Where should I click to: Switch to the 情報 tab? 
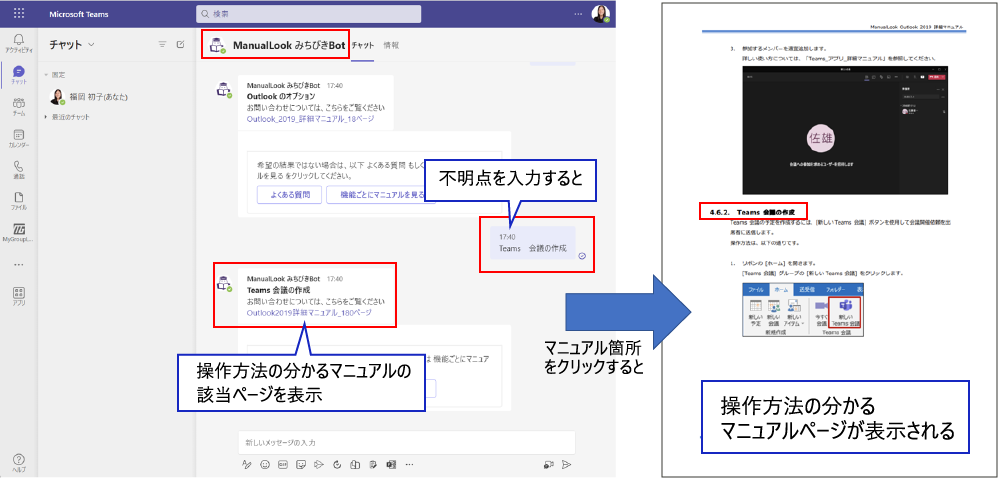tap(391, 46)
